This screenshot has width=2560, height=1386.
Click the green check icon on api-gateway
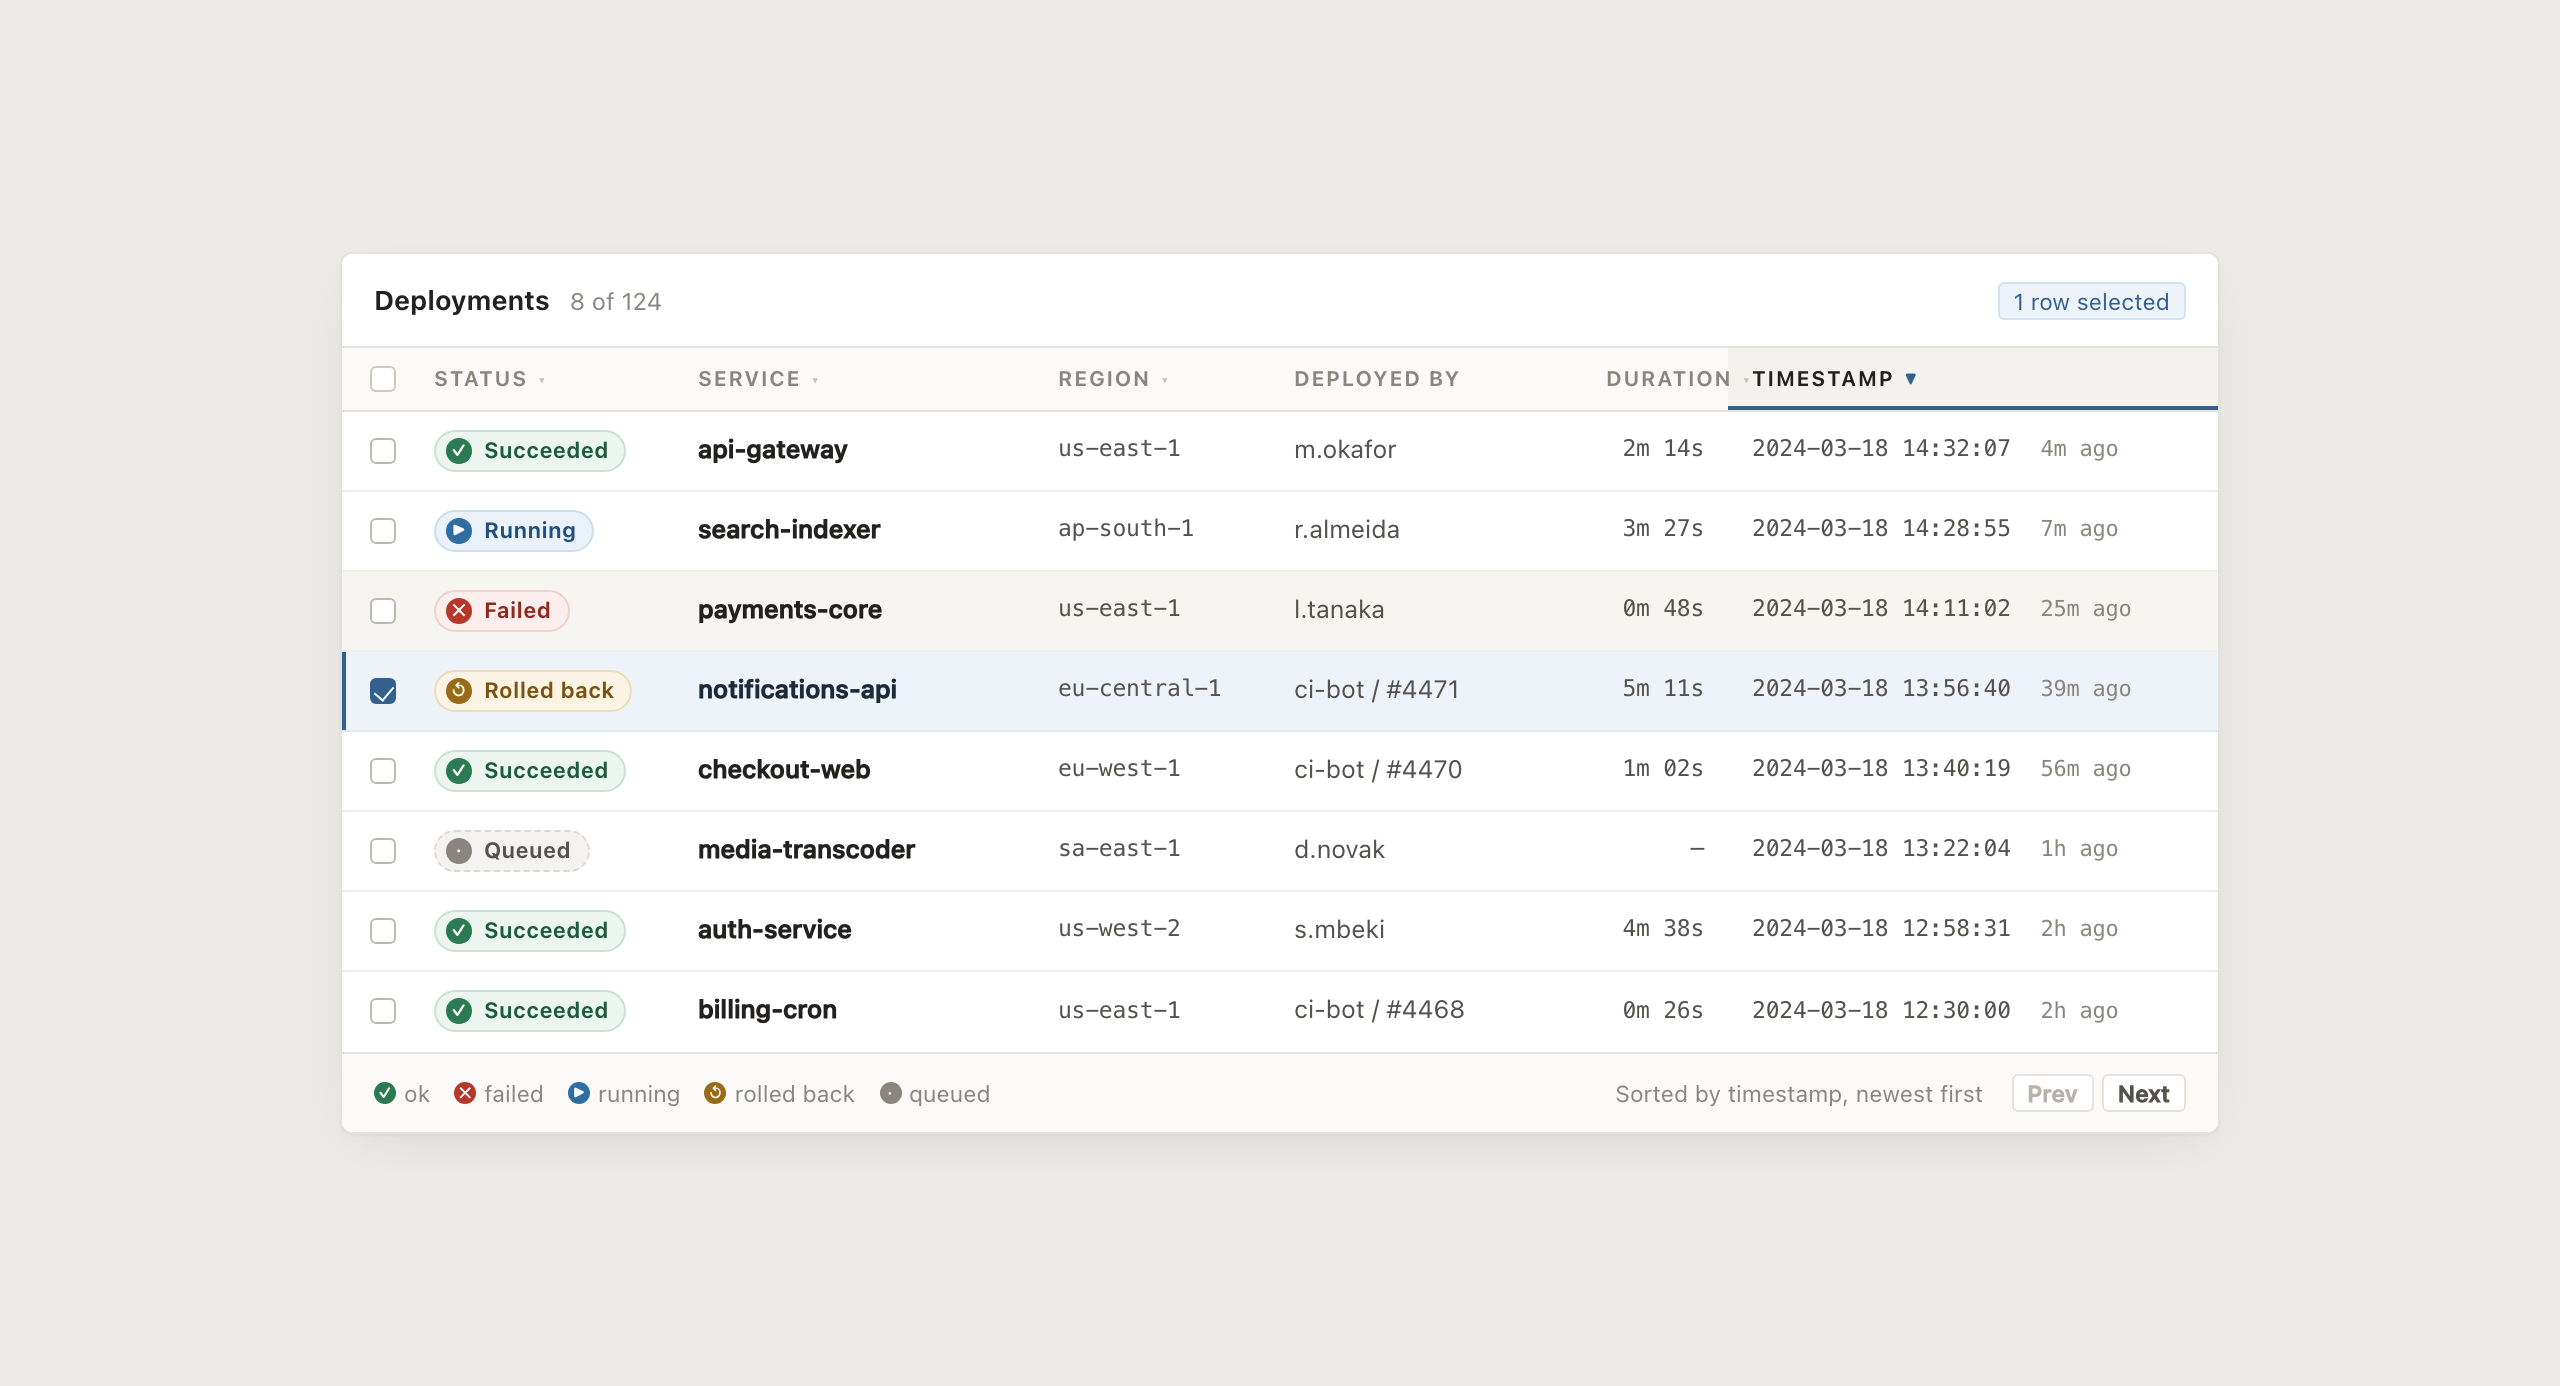point(459,451)
